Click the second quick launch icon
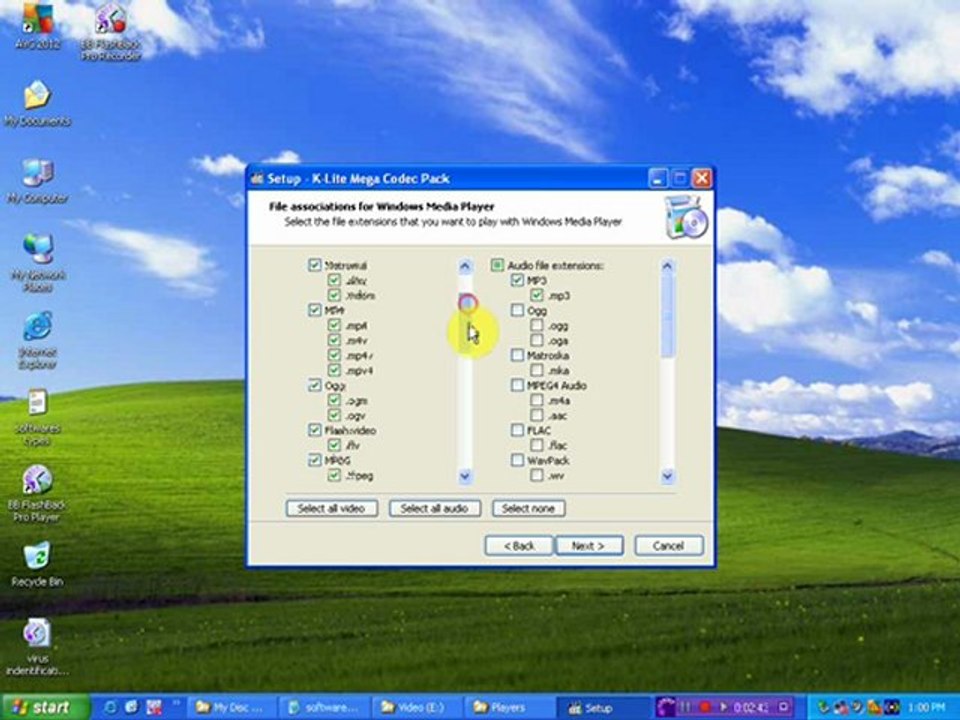The image size is (960, 720). click(x=132, y=707)
